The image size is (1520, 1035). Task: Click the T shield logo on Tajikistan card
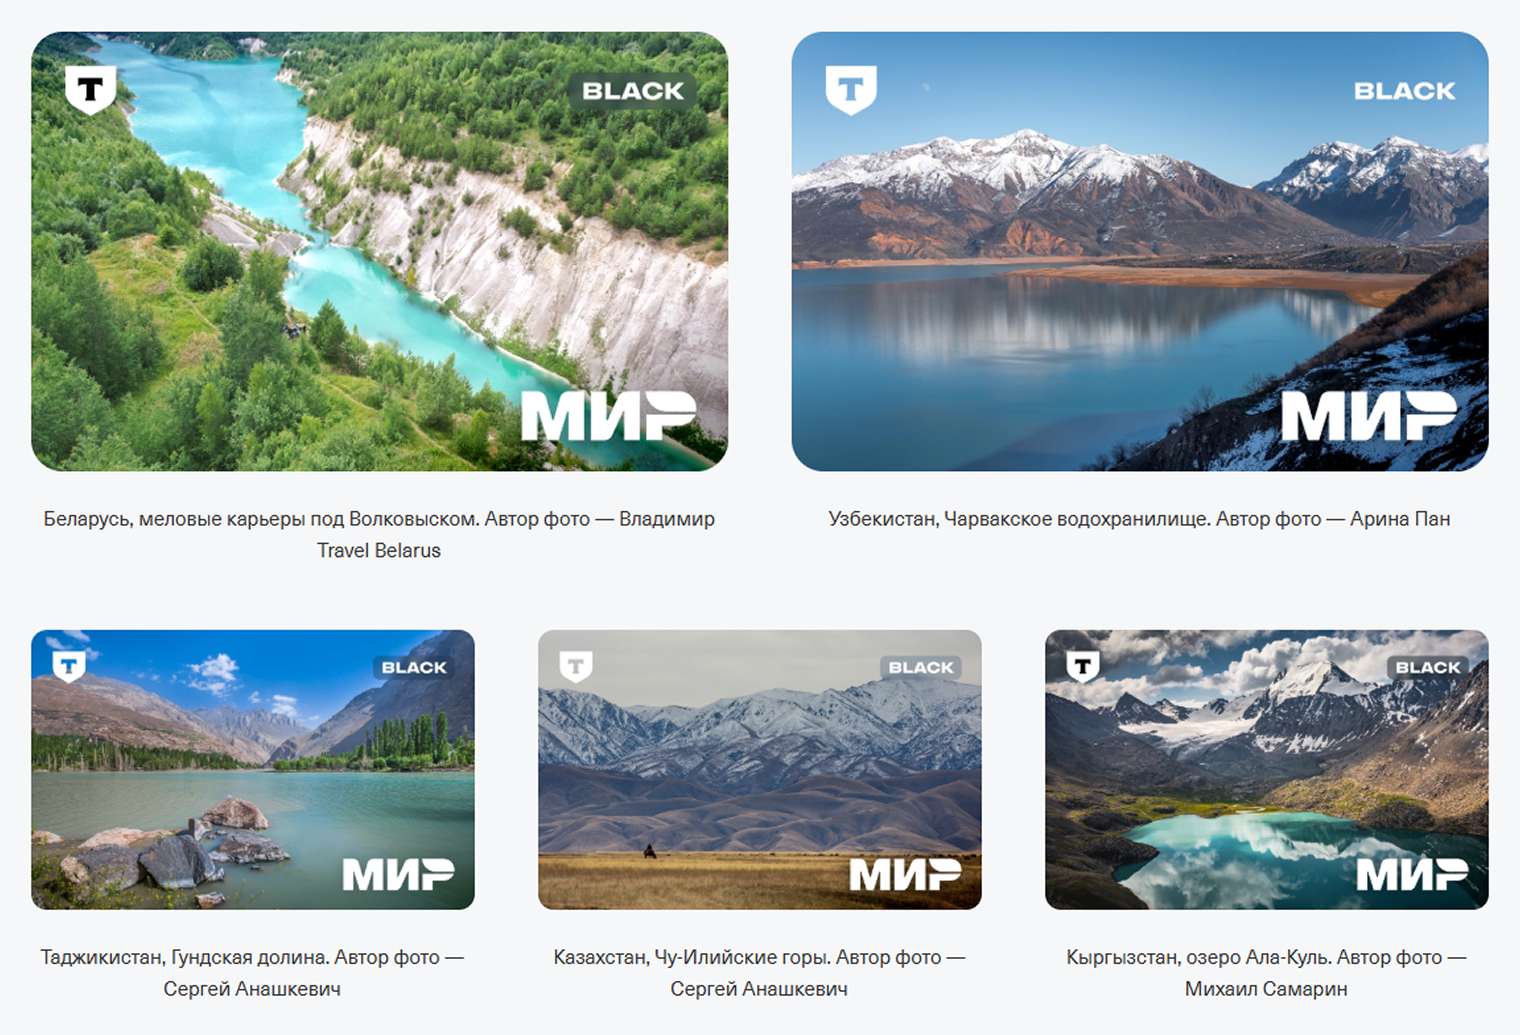pos(69,666)
